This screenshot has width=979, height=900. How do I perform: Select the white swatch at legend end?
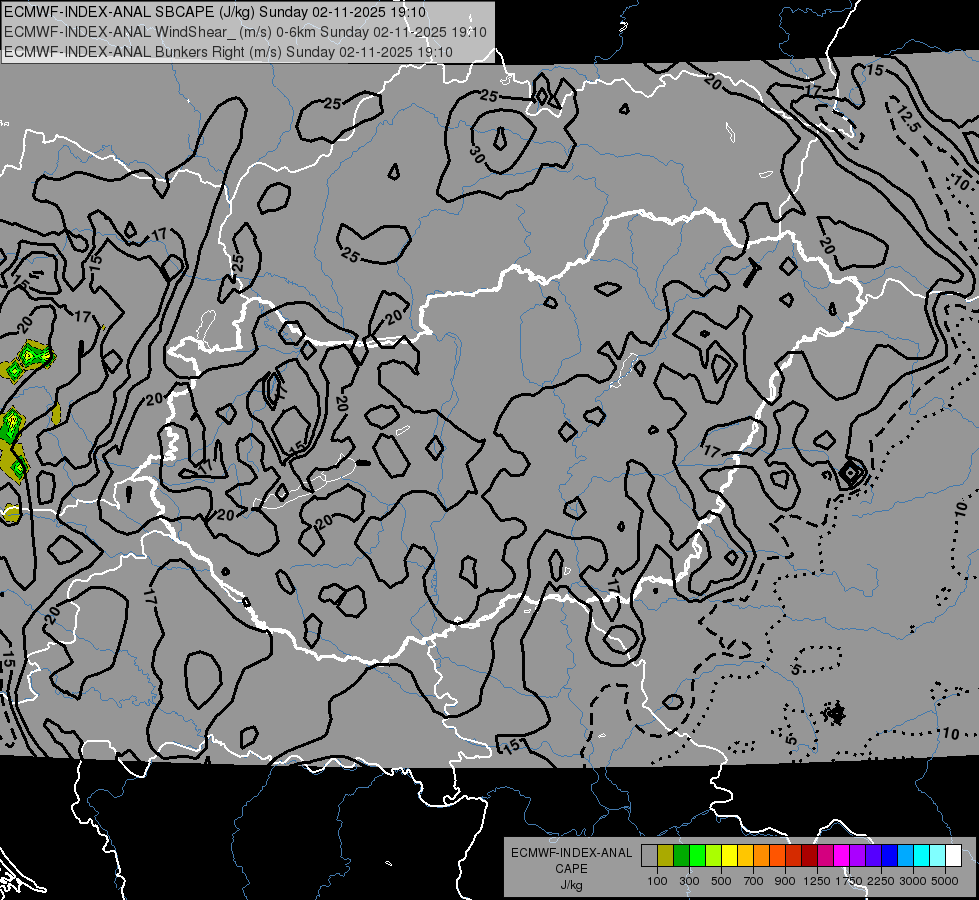[953, 855]
